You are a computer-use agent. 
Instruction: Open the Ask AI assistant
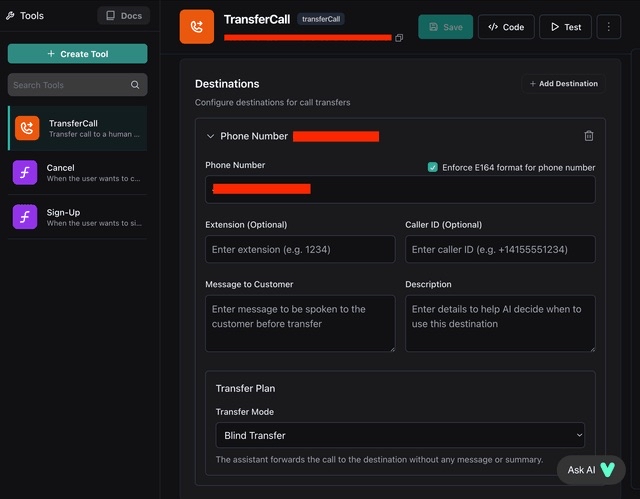(x=591, y=470)
